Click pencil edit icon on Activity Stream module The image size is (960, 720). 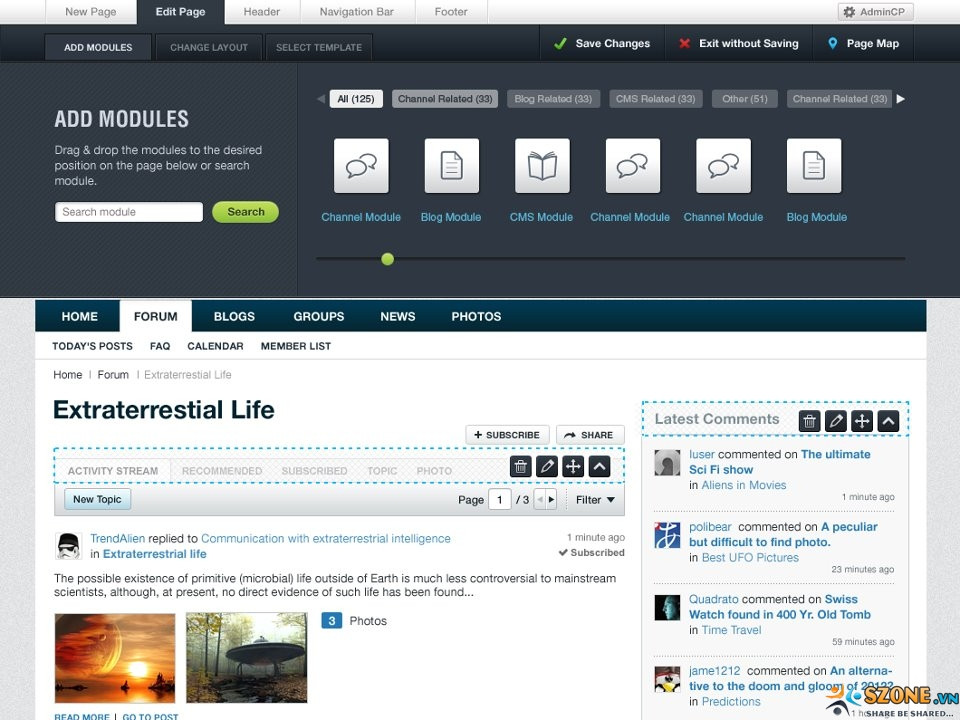tap(547, 467)
